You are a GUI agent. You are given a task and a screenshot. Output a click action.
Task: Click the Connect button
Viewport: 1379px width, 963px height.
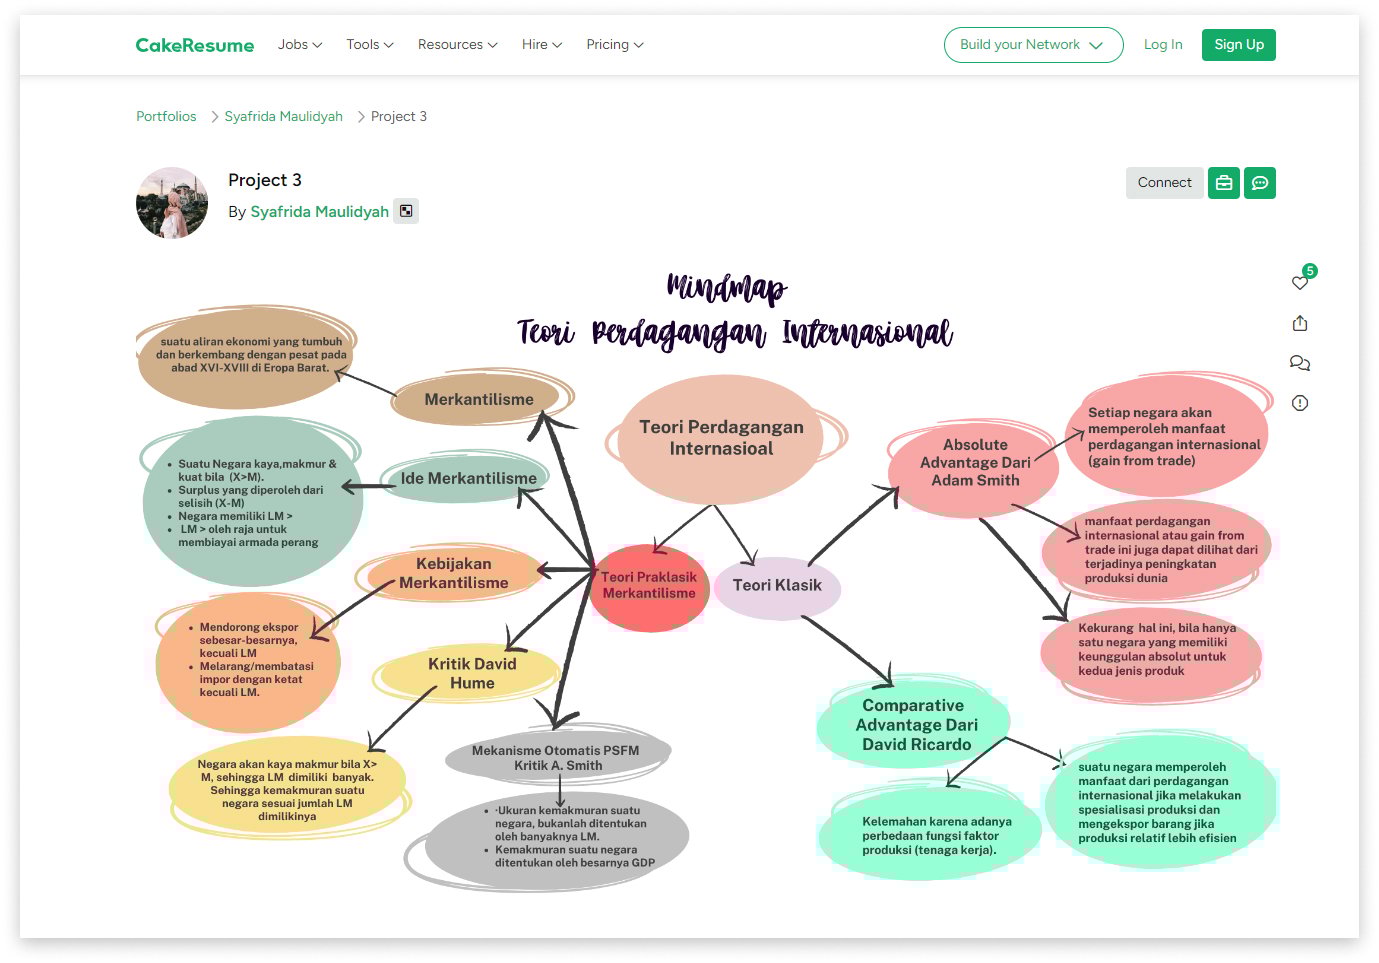(1164, 183)
